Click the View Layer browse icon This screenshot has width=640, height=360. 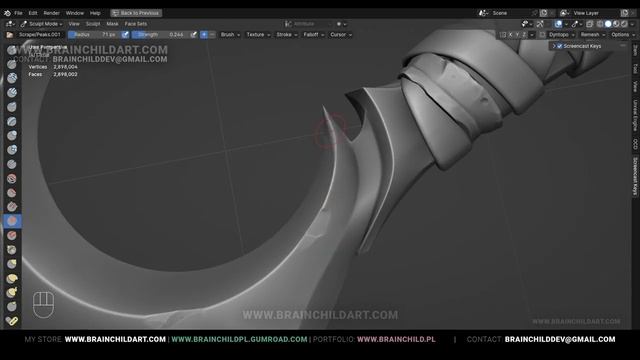tap(564, 13)
